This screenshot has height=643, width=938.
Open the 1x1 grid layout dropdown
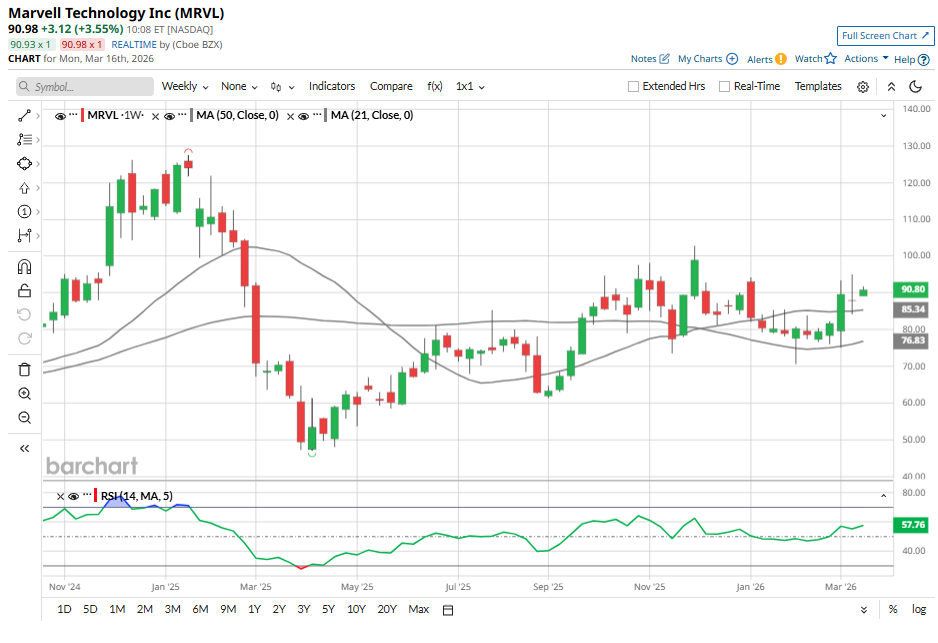pyautogui.click(x=470, y=86)
